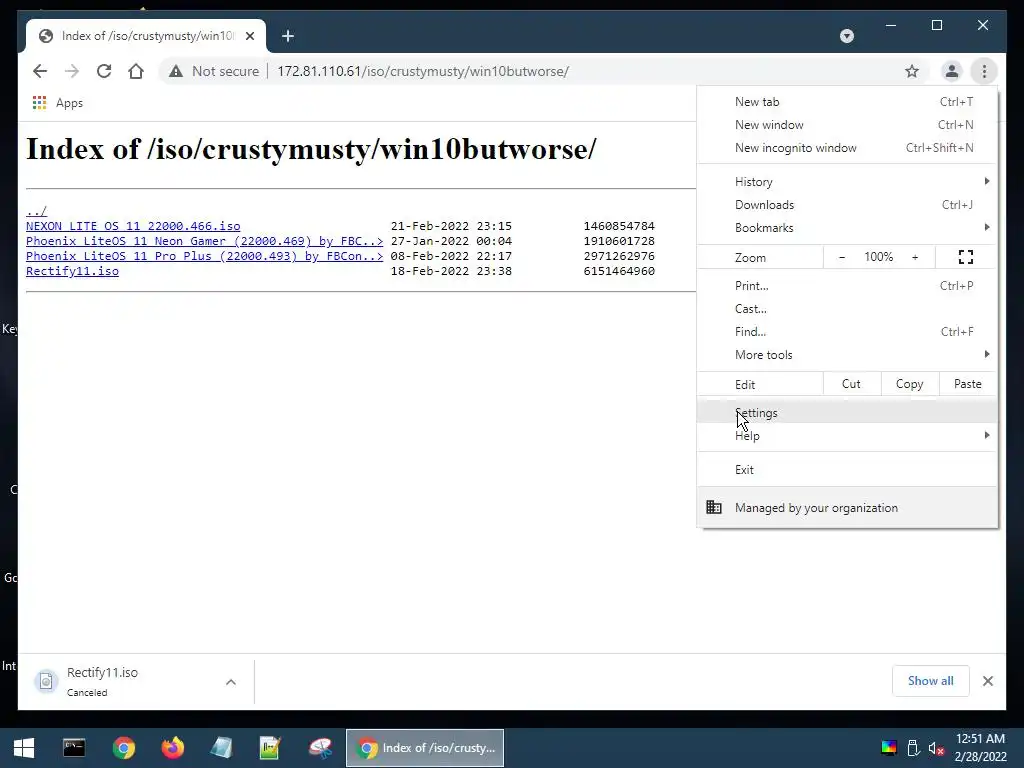Bookmark this page with the star icon
This screenshot has height=768, width=1024.
pyautogui.click(x=912, y=71)
